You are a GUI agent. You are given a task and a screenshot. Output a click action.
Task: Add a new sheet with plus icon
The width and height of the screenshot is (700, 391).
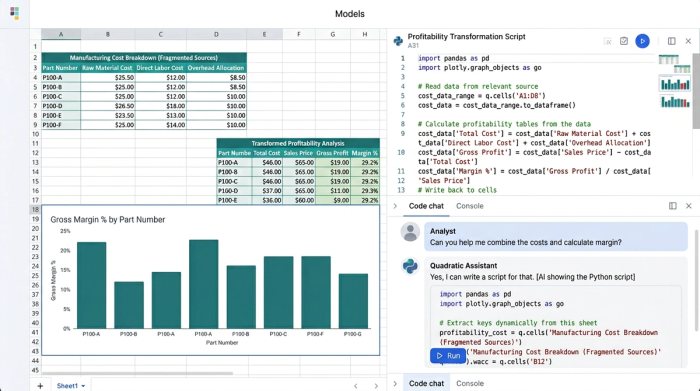click(40, 386)
